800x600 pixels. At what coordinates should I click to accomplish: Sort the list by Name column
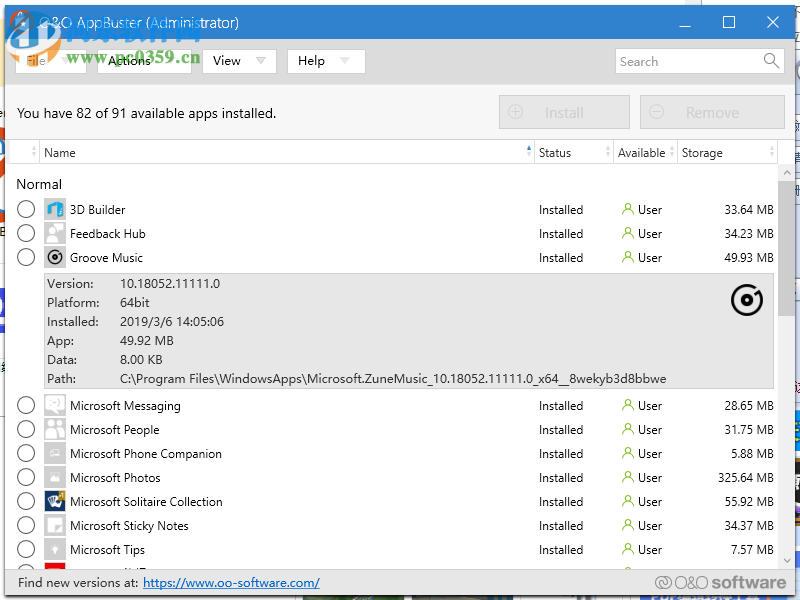click(x=60, y=153)
